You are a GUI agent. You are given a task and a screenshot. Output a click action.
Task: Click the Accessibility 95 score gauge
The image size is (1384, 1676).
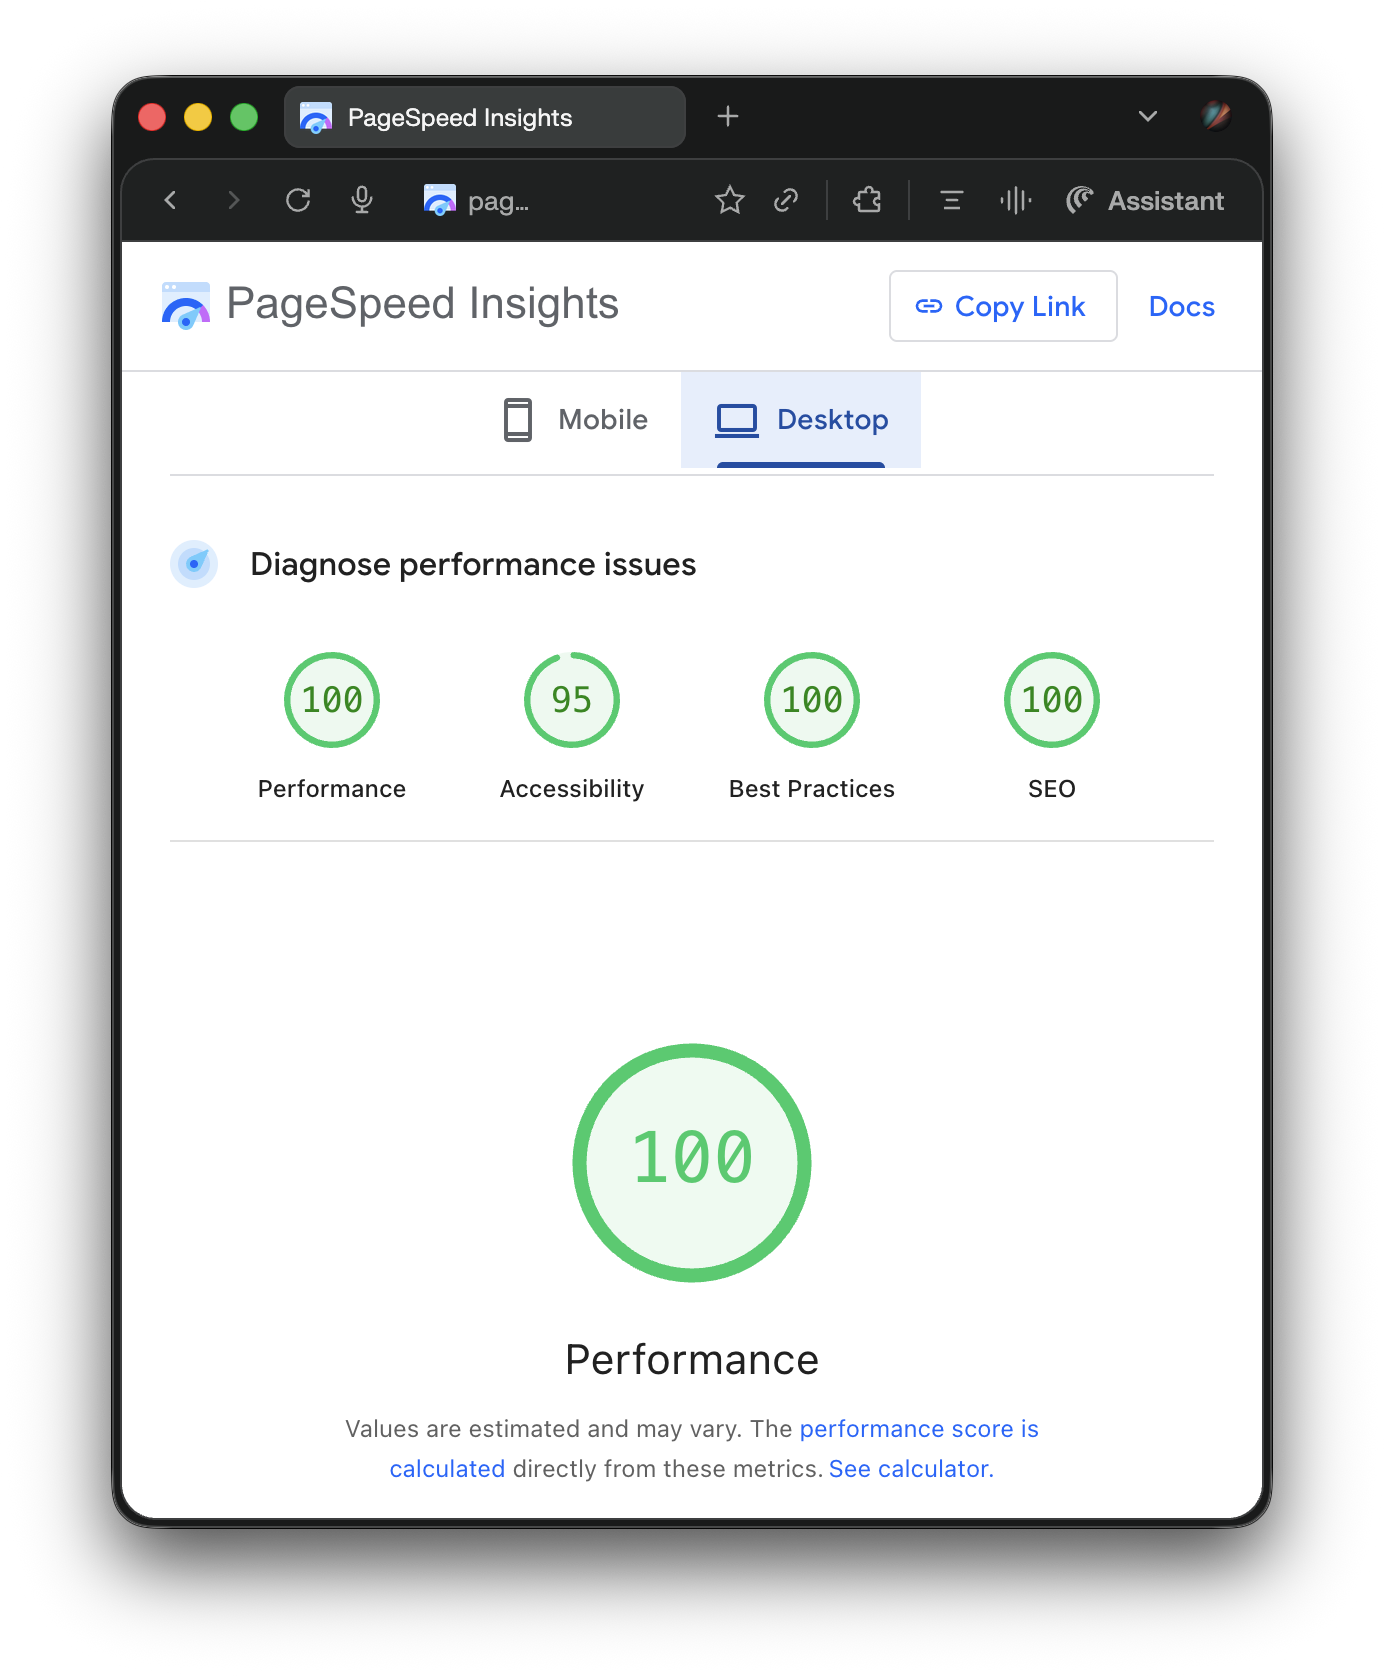572,700
